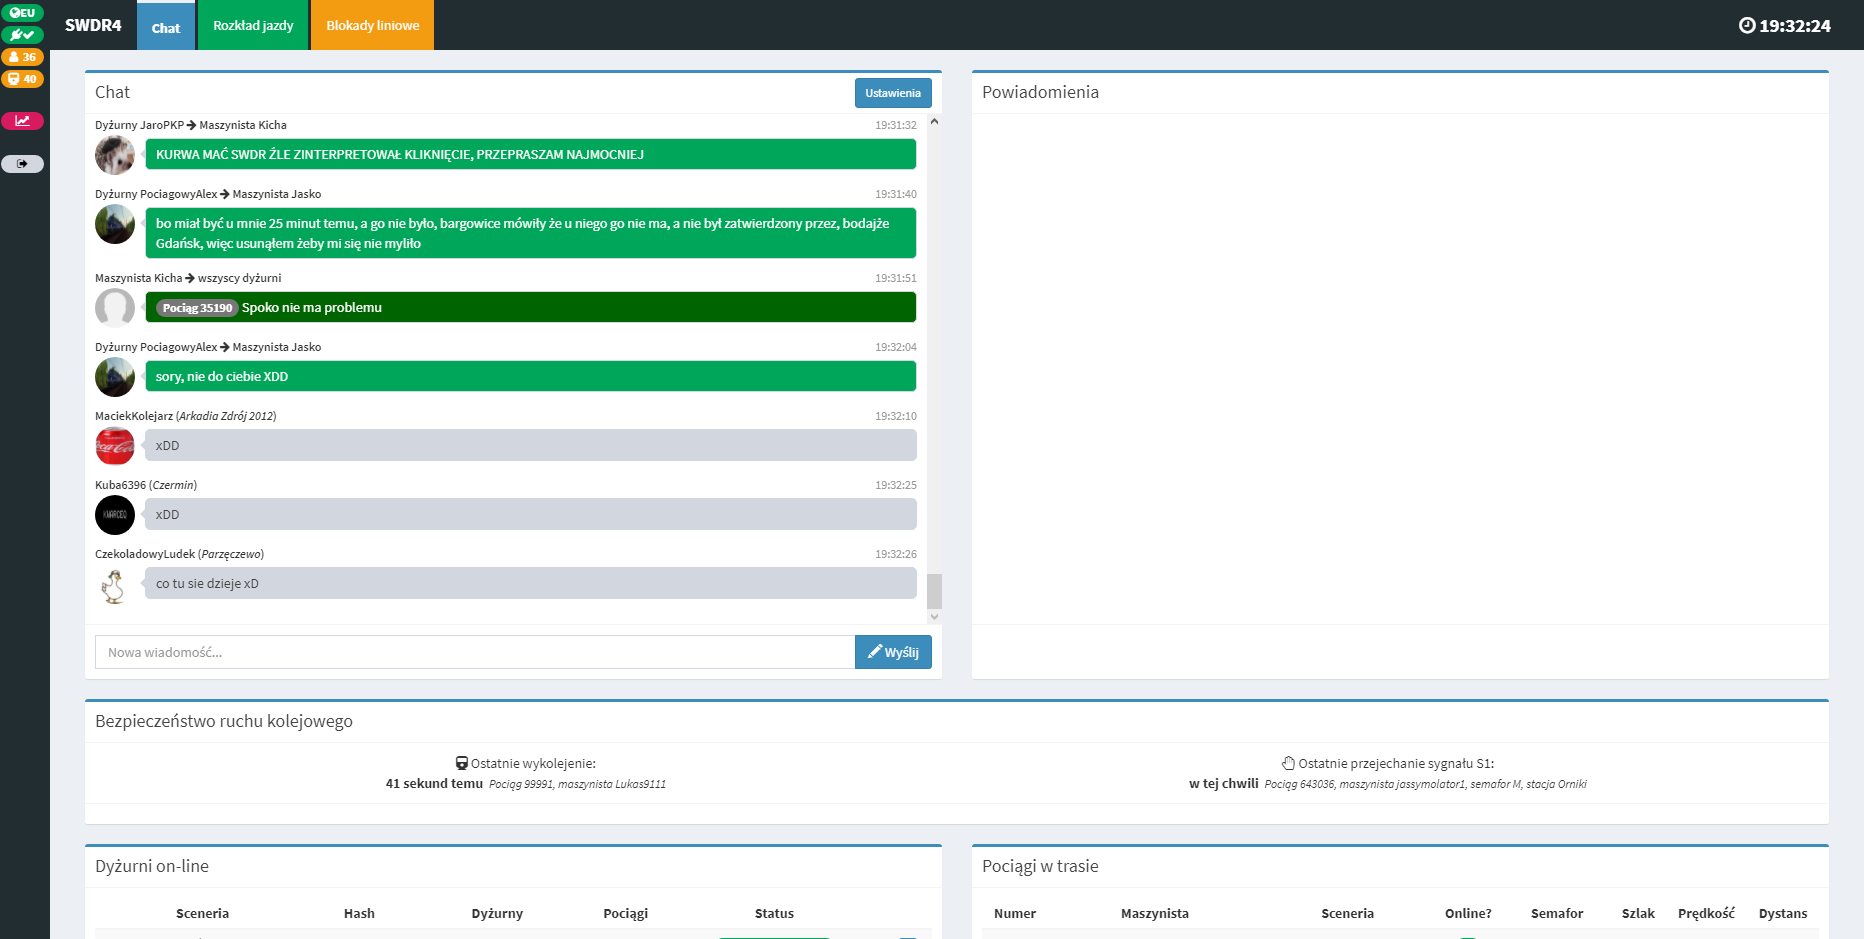Screen dimensions: 1864x939
Task: Open the trains count badge
Action: coord(22,79)
